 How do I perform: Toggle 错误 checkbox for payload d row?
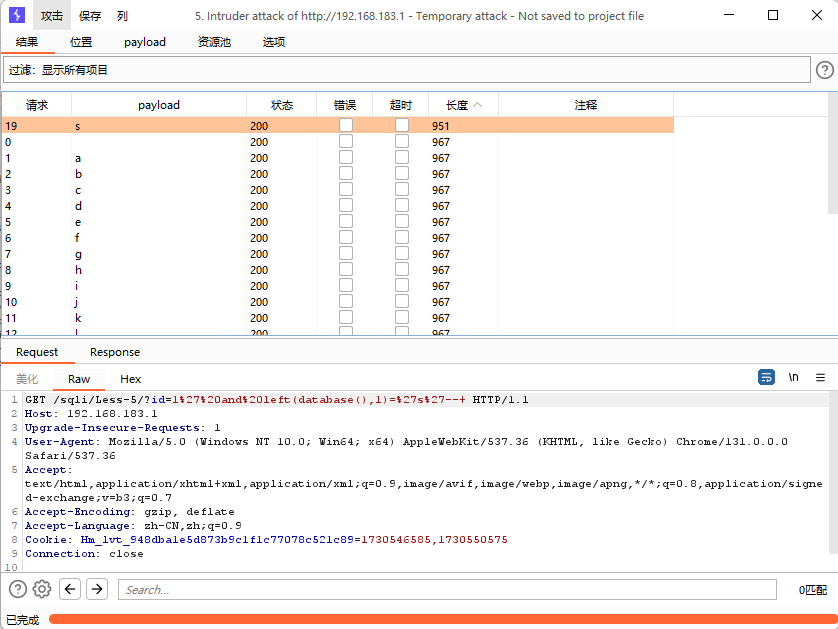coord(346,205)
